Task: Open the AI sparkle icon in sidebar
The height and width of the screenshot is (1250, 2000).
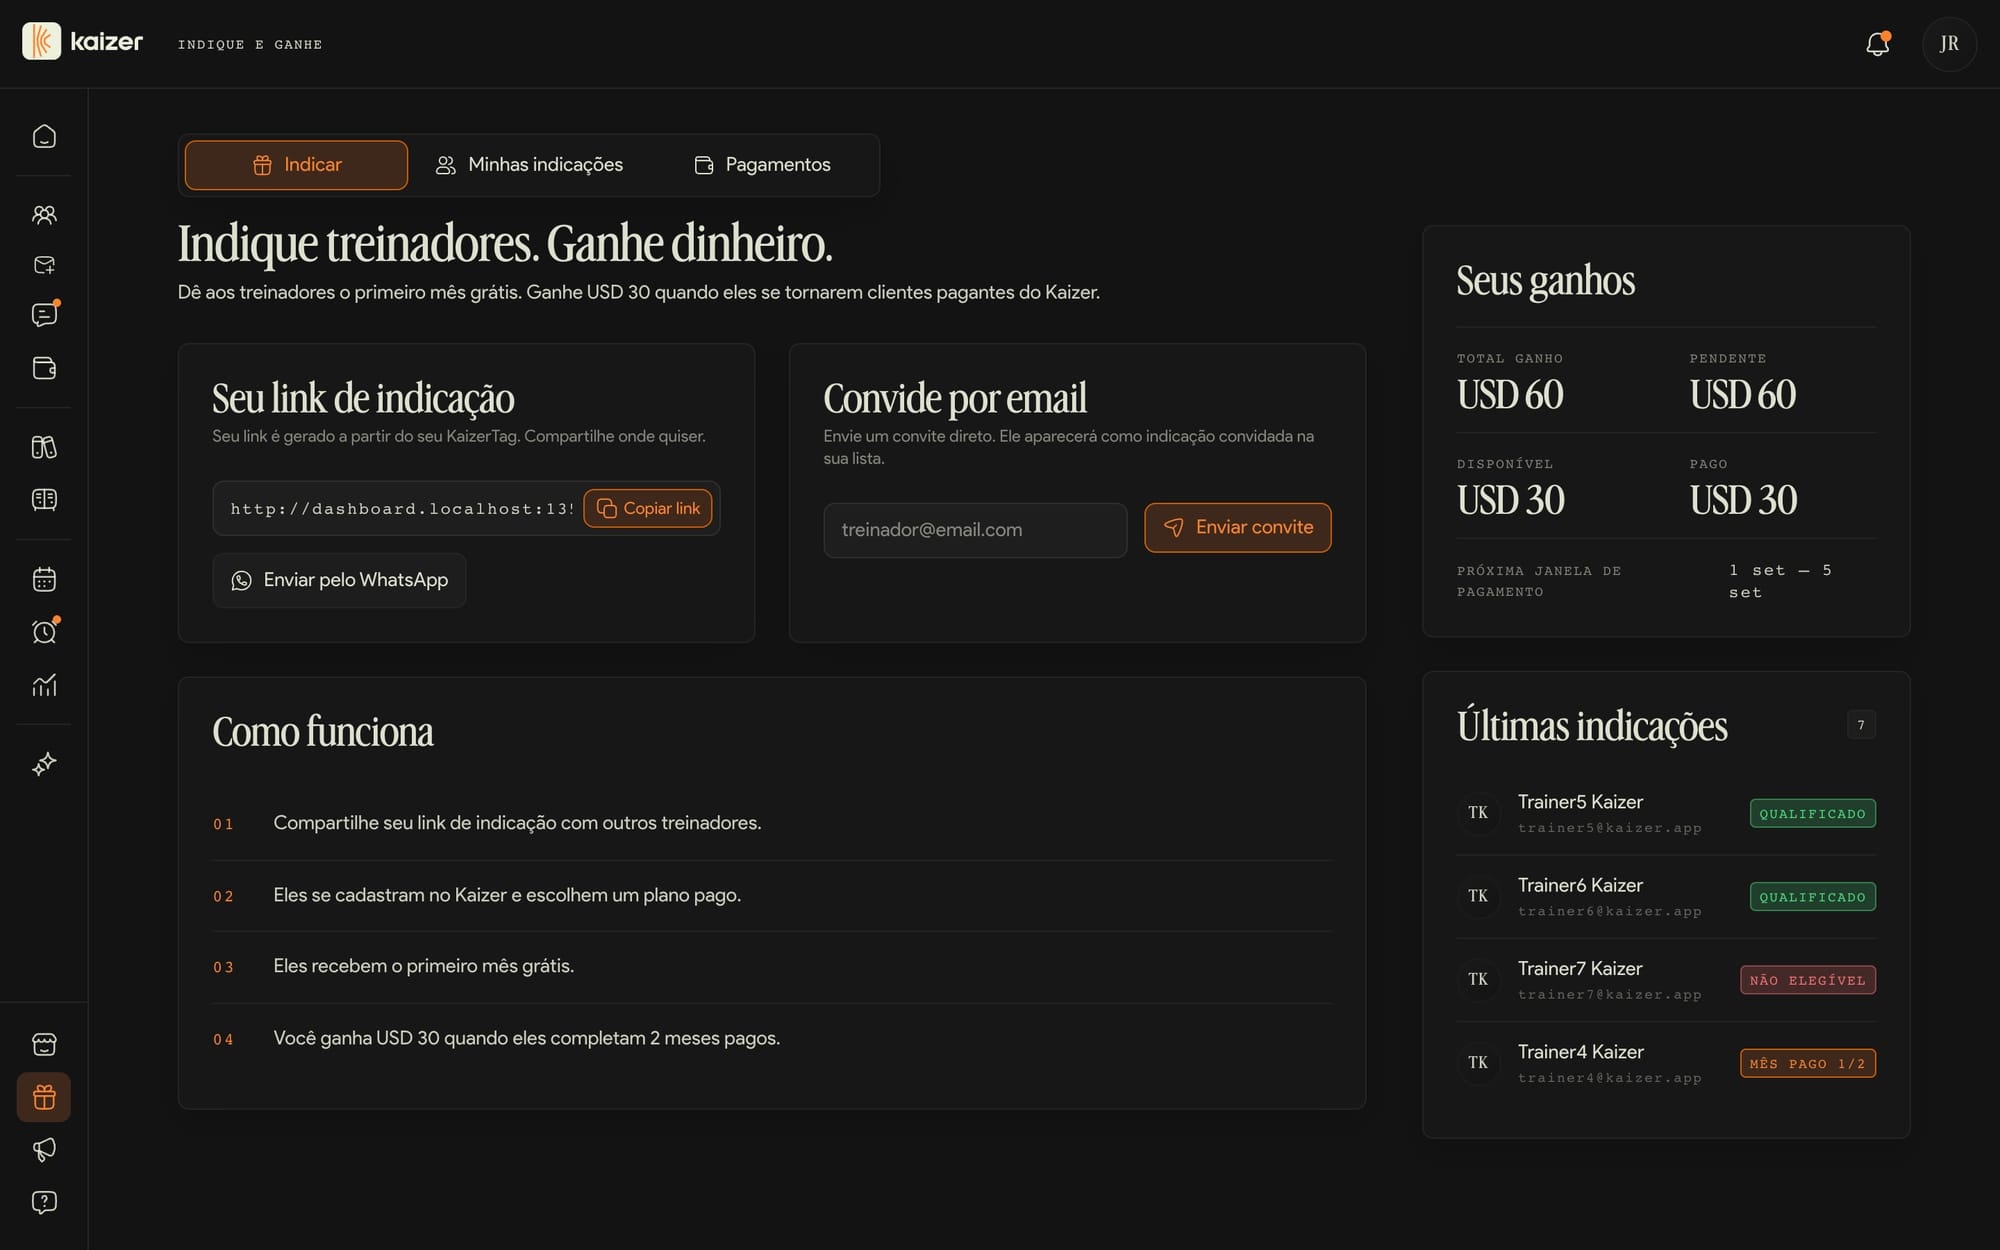Action: coord(44,764)
